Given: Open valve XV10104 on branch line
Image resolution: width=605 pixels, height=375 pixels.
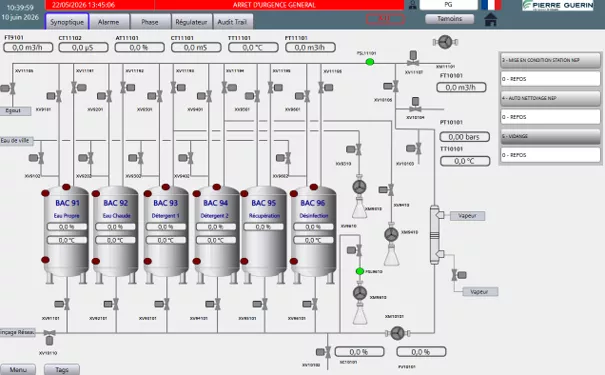Looking at the screenshot, I should coord(415,105).
